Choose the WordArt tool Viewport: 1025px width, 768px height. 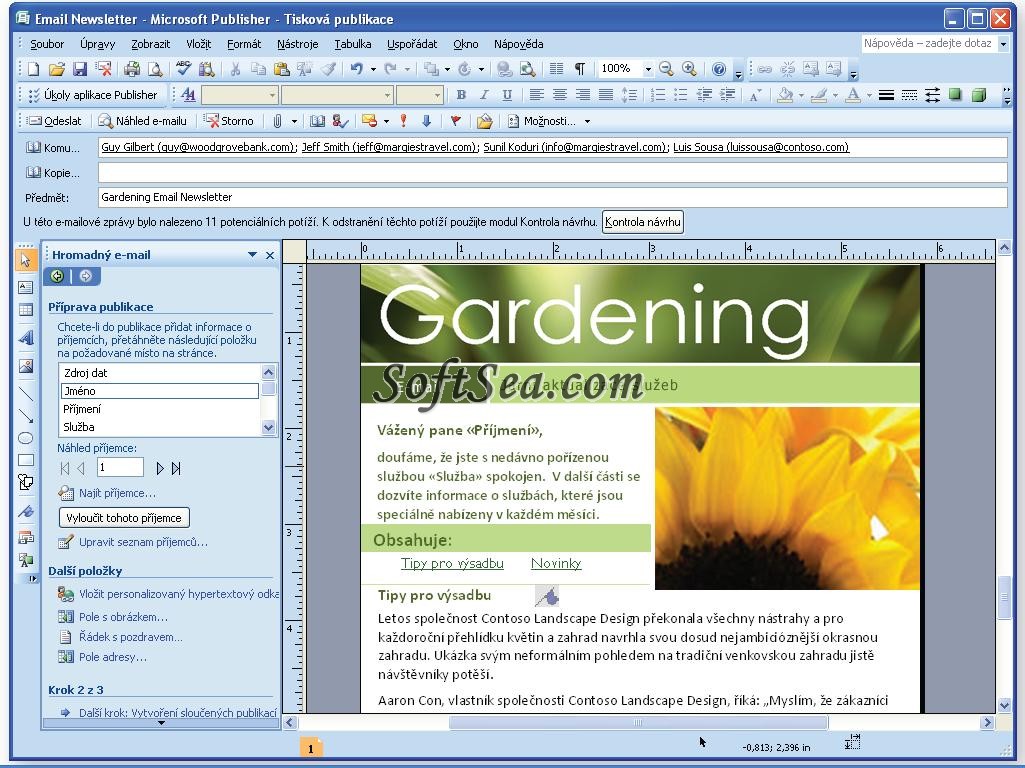26,338
